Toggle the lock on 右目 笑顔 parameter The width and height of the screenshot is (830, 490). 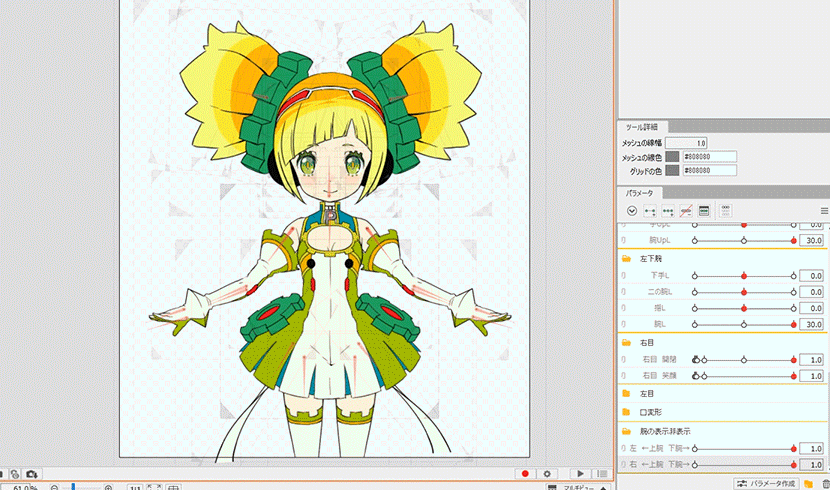click(x=623, y=376)
